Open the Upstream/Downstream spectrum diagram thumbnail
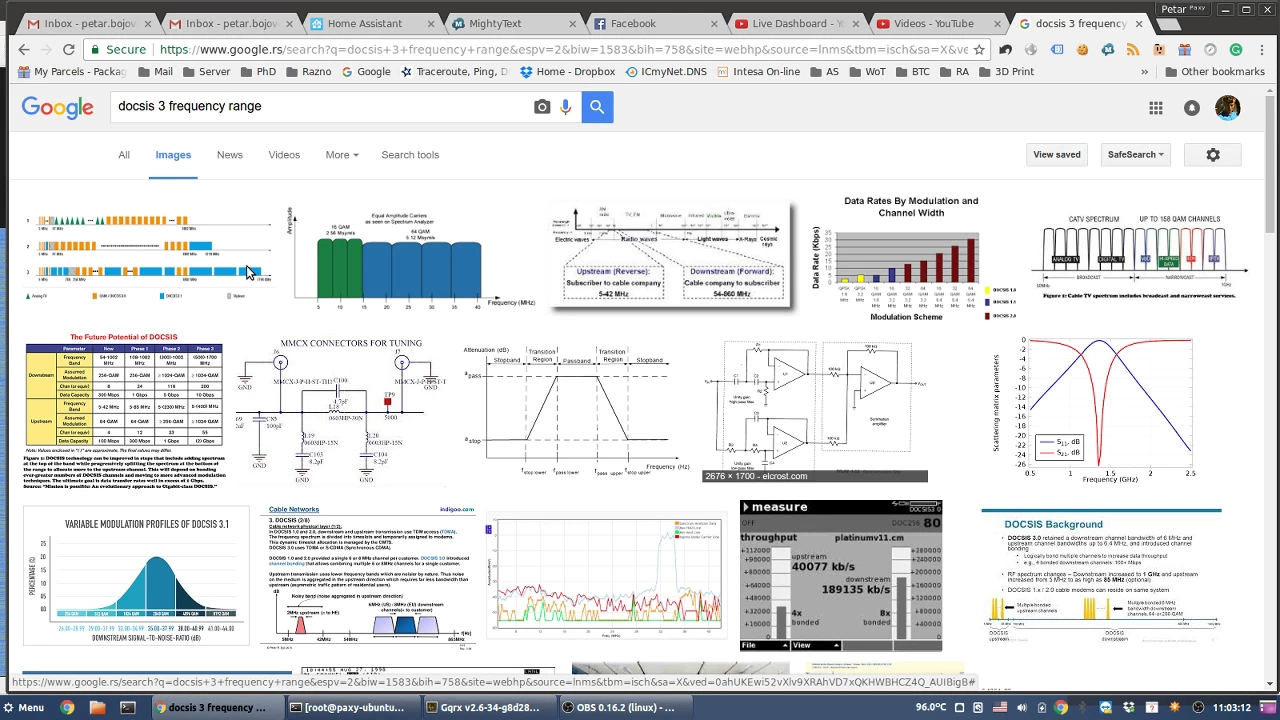Image resolution: width=1280 pixels, height=720 pixels. pos(670,257)
